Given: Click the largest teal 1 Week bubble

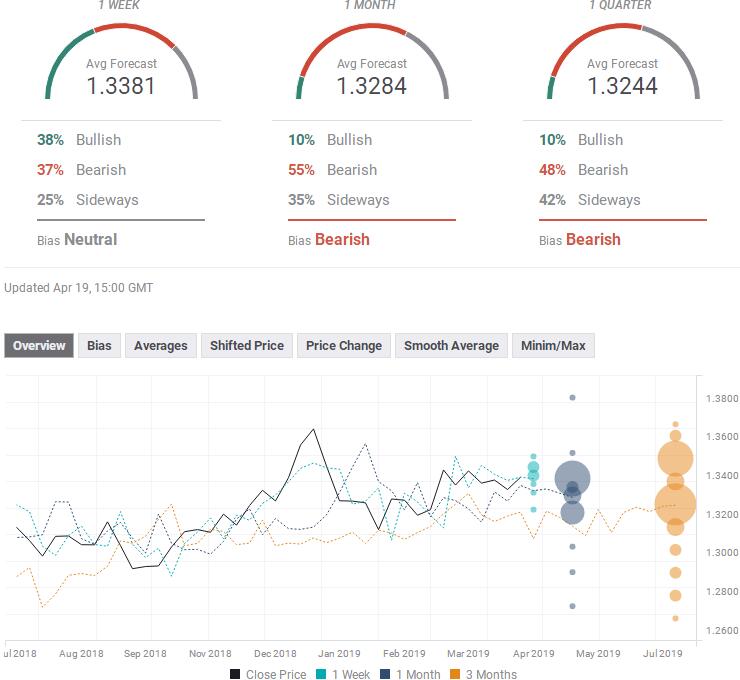Looking at the screenshot, I should click(x=534, y=468).
